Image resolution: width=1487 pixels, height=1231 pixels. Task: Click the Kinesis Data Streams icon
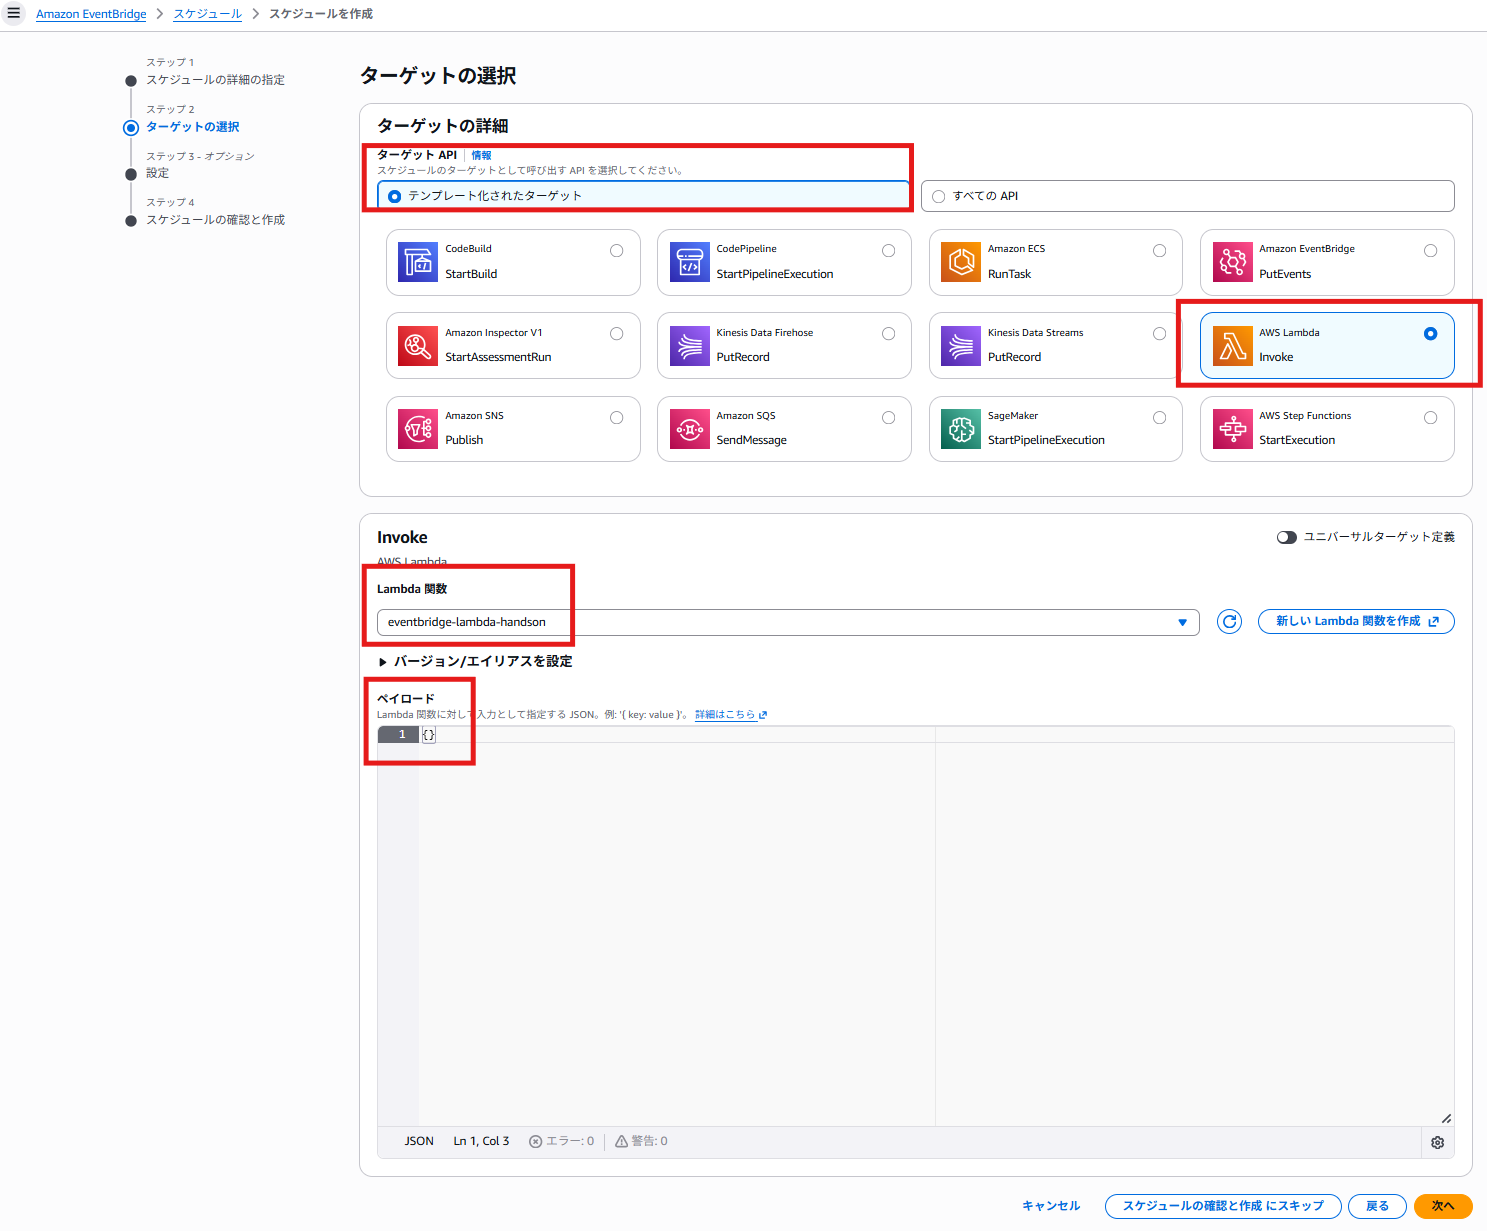[961, 346]
